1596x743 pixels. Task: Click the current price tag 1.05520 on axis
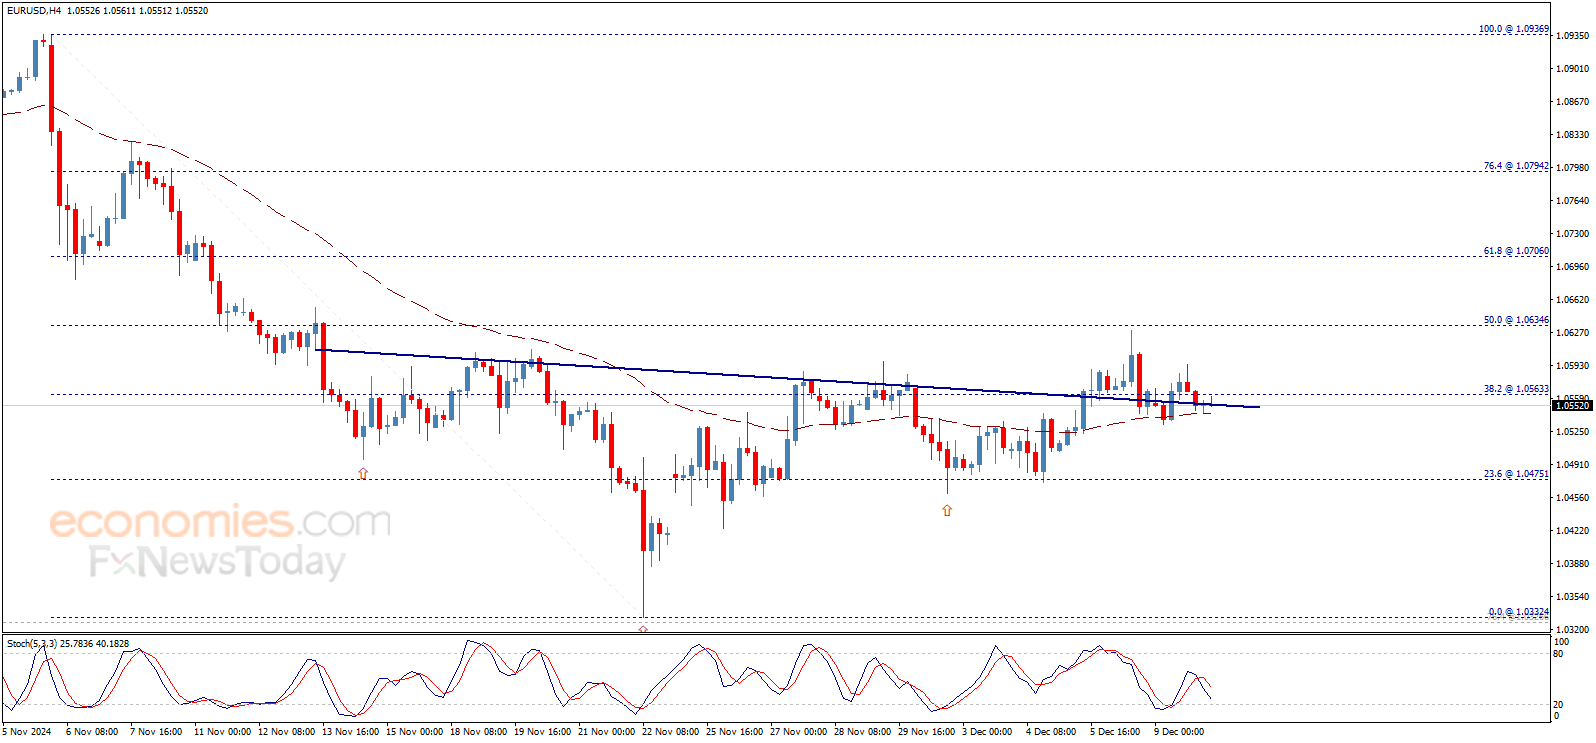pyautogui.click(x=1571, y=405)
